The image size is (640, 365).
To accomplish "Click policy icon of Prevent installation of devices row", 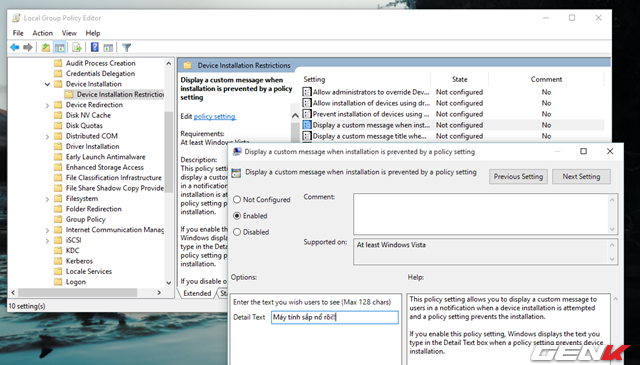I will click(x=307, y=114).
